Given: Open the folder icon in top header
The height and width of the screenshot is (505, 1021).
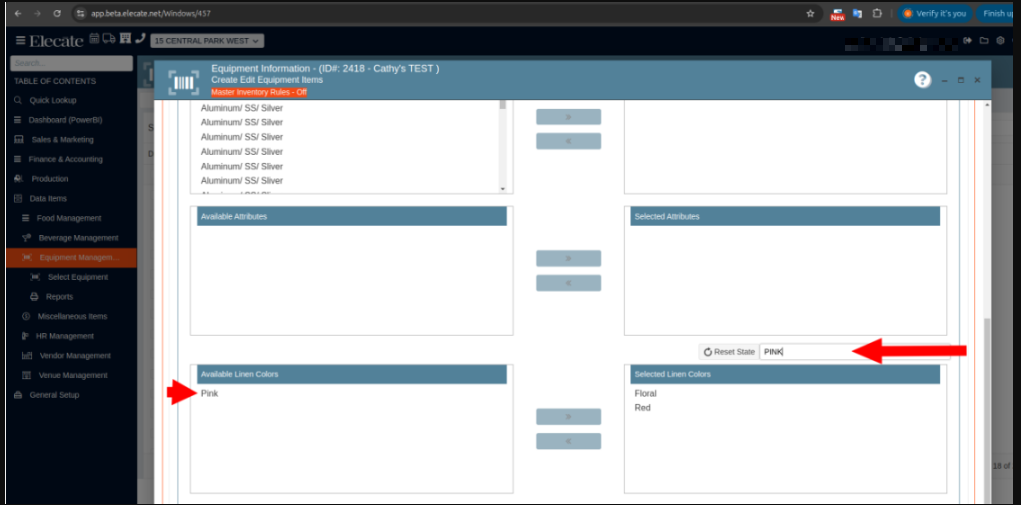Looking at the screenshot, I should [984, 40].
